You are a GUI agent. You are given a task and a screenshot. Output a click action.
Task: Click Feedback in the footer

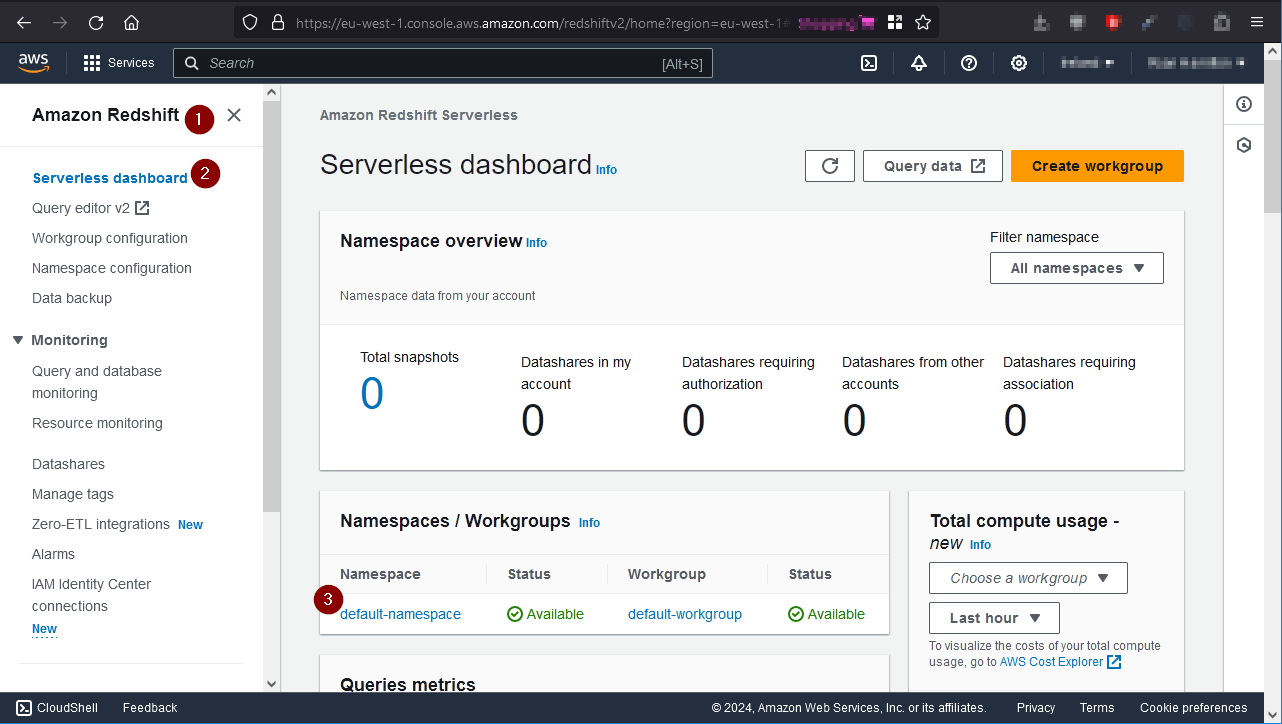click(150, 708)
